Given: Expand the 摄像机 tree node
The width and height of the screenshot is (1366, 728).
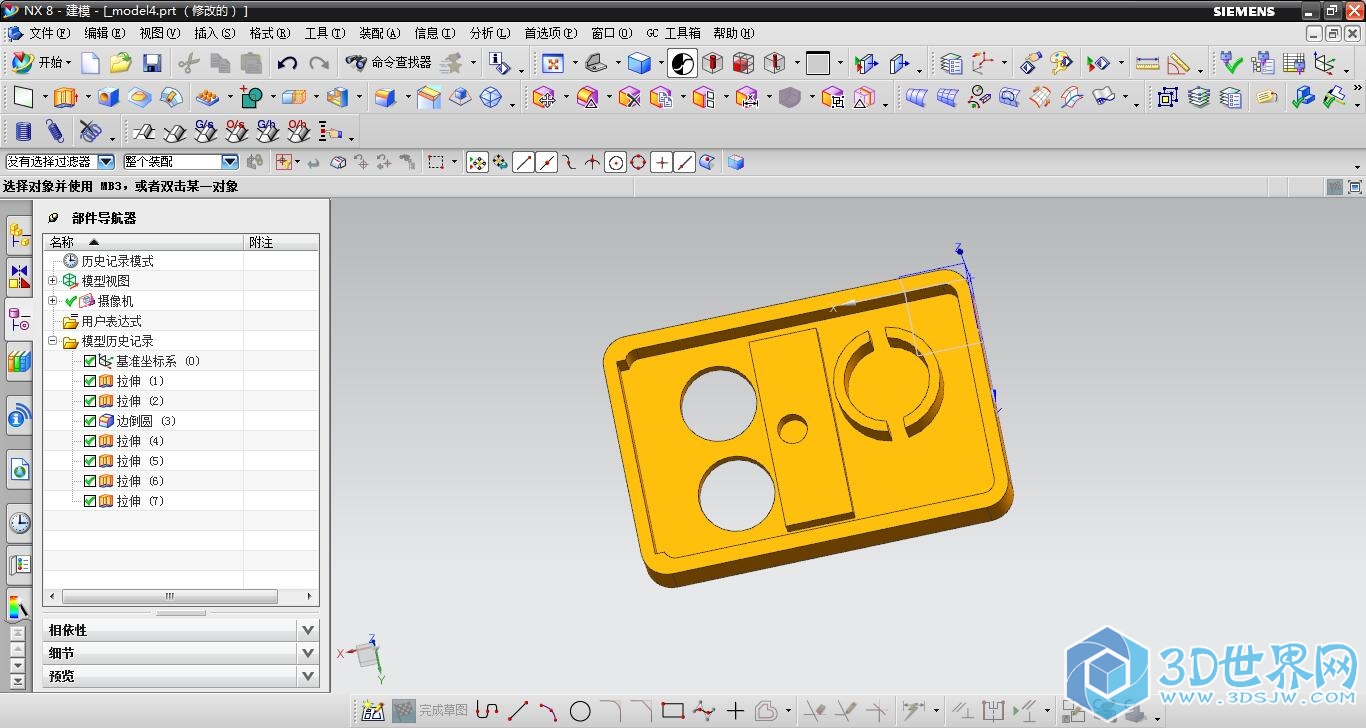Looking at the screenshot, I should 53,301.
